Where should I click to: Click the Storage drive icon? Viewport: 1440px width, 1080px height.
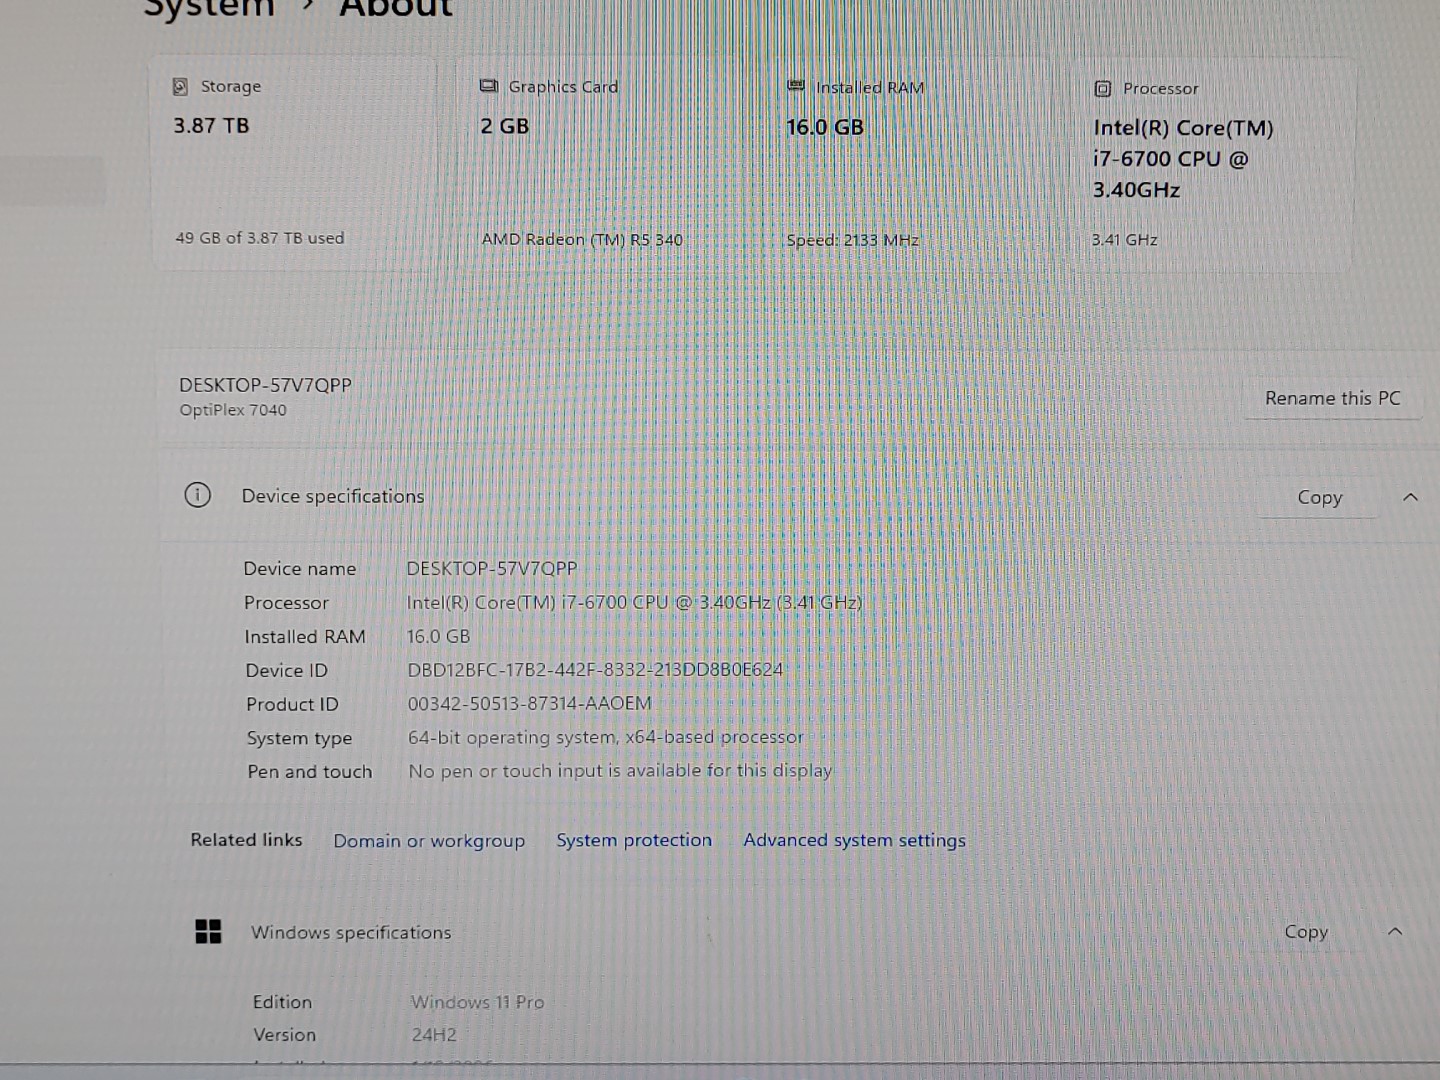180,87
